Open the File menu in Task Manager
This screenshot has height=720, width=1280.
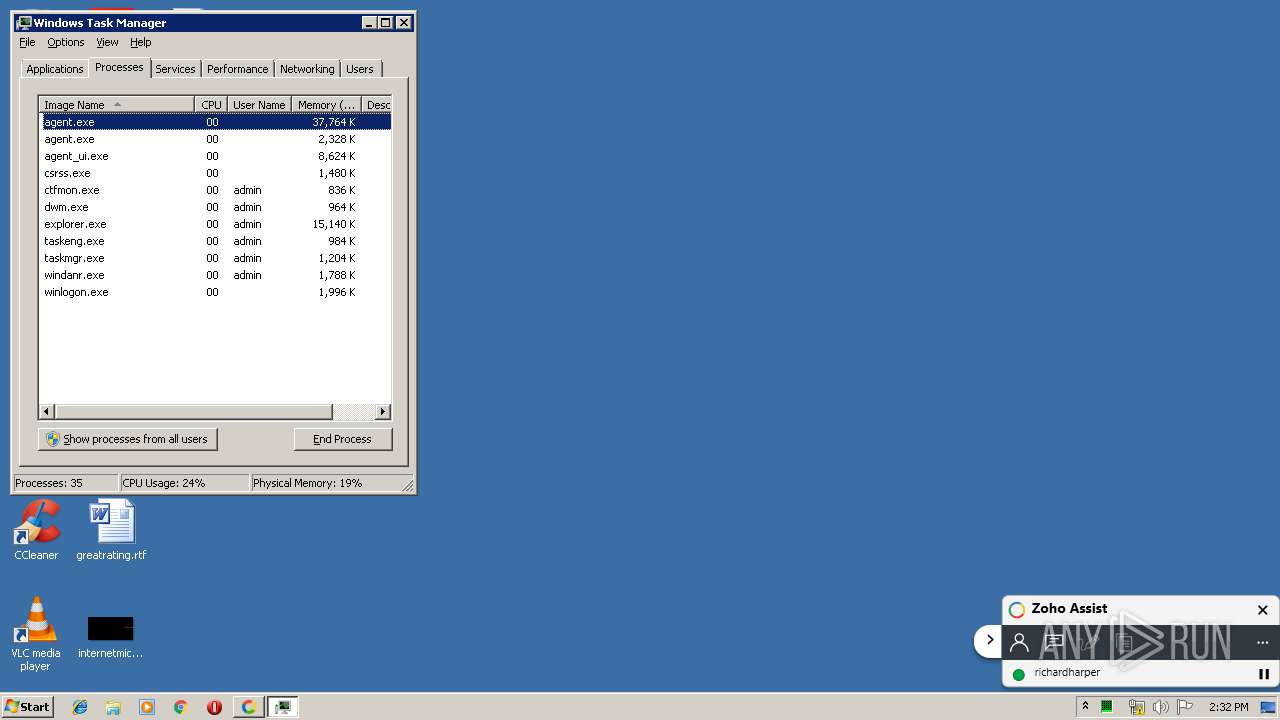pos(27,42)
